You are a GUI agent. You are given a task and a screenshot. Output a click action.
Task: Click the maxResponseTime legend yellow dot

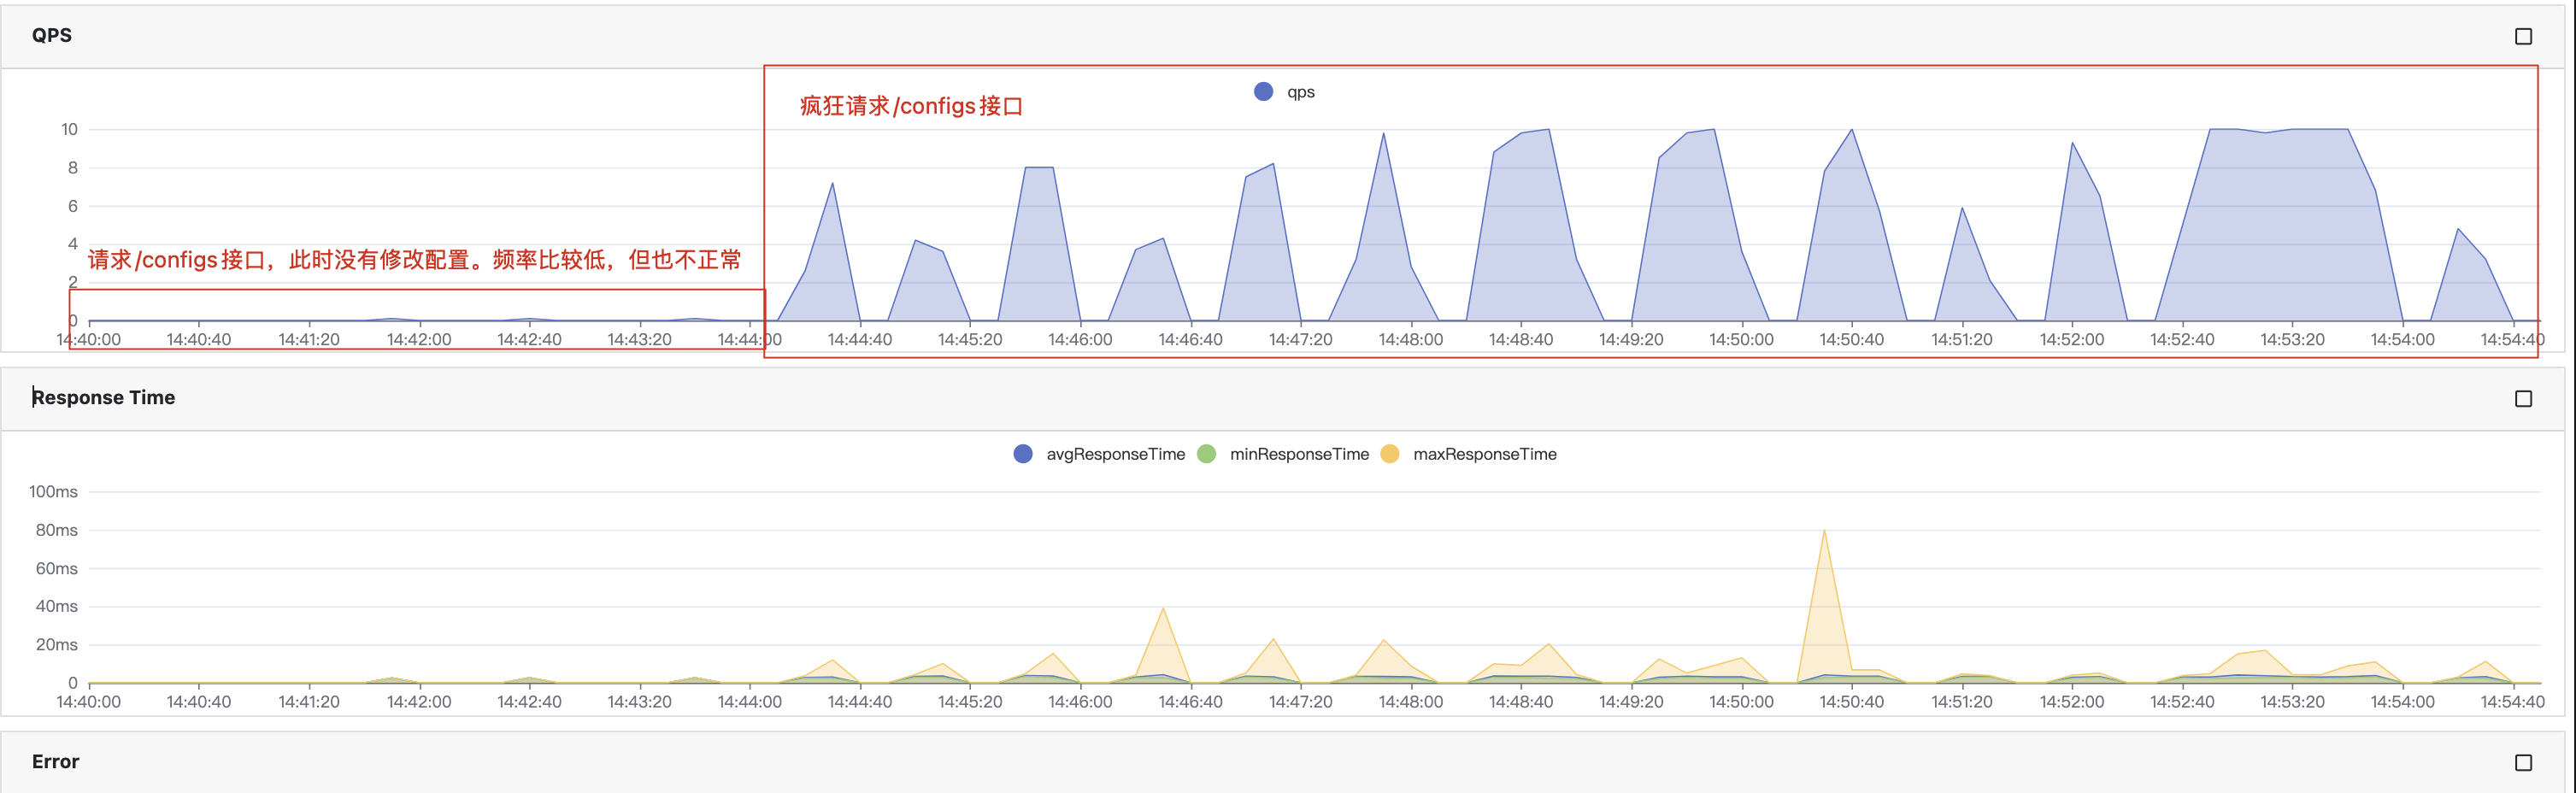pyautogui.click(x=1389, y=453)
